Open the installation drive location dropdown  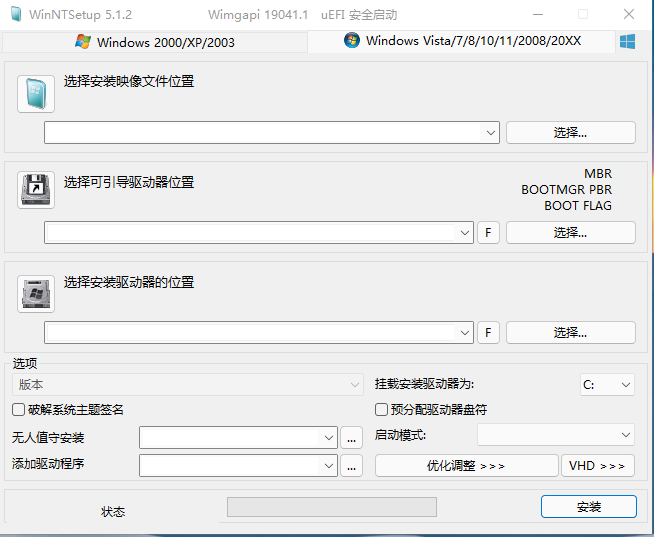click(x=465, y=333)
